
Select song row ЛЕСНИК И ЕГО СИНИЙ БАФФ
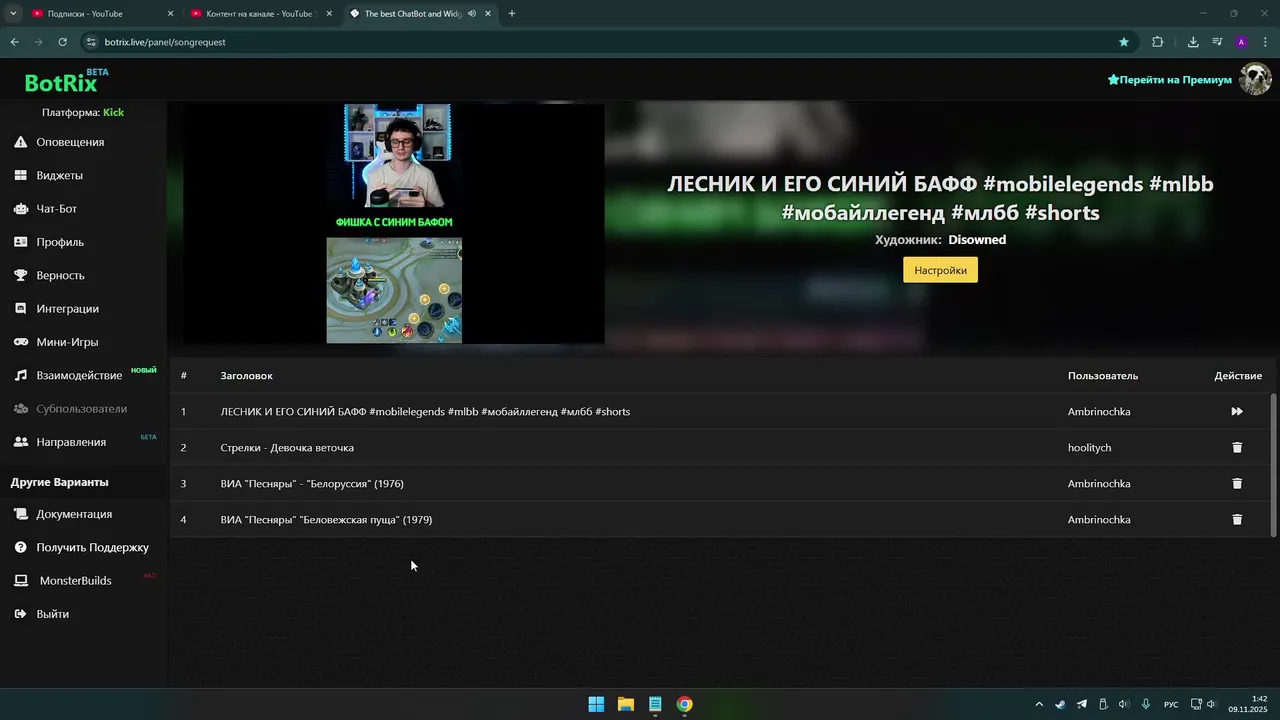pos(720,411)
